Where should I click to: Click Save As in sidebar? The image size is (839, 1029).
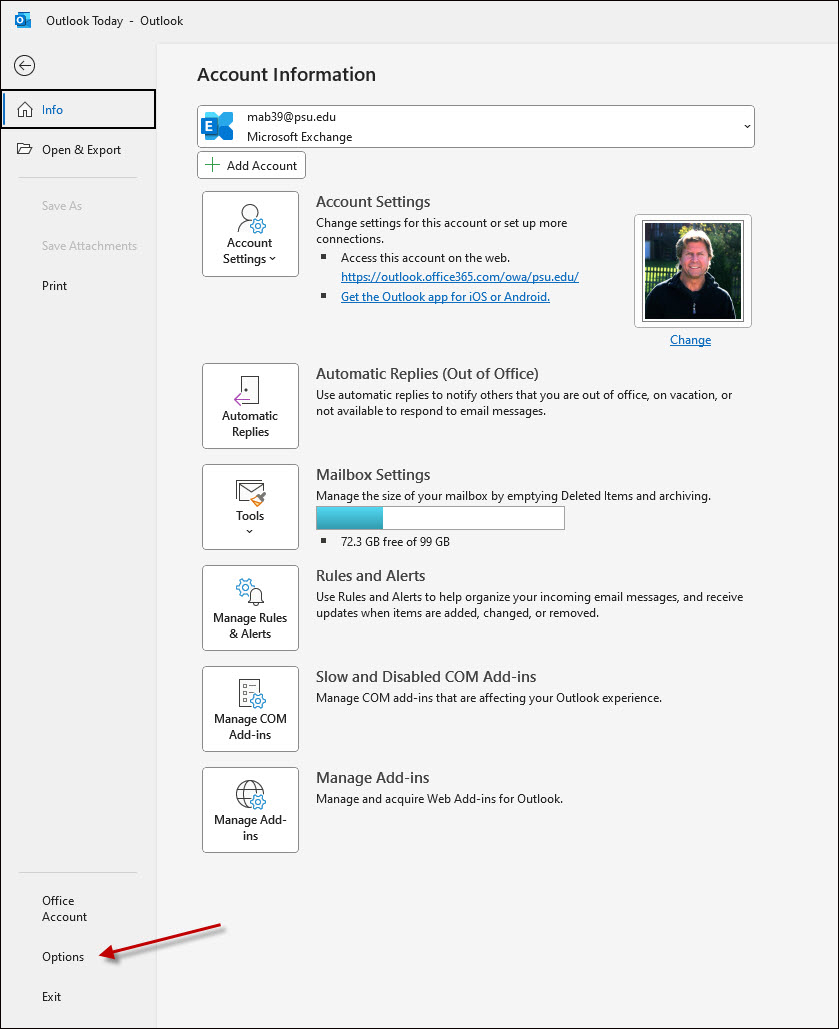tap(62, 205)
